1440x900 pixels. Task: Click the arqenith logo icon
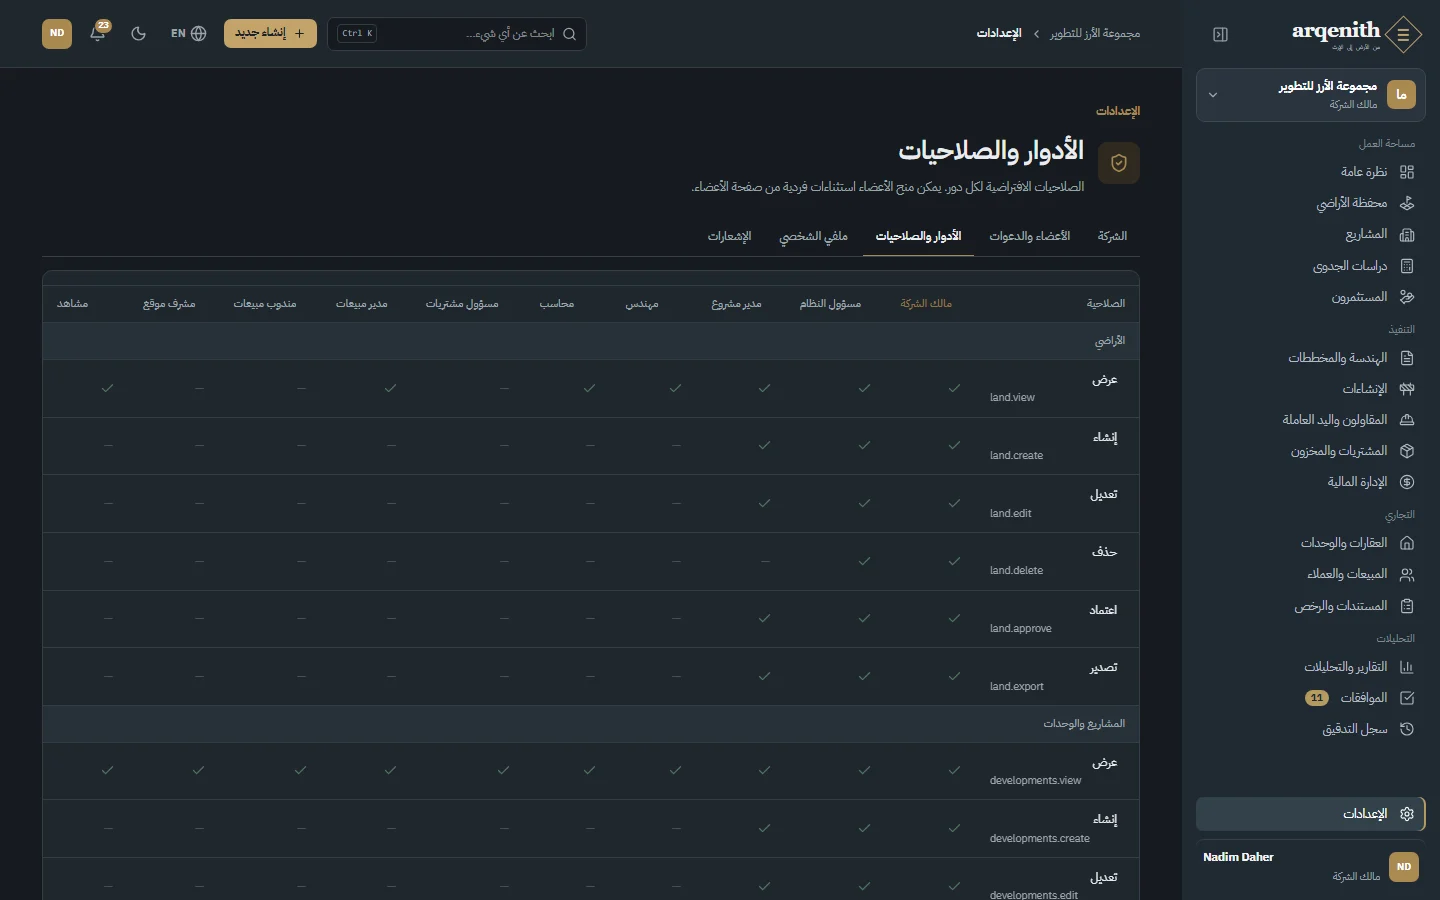(1403, 35)
